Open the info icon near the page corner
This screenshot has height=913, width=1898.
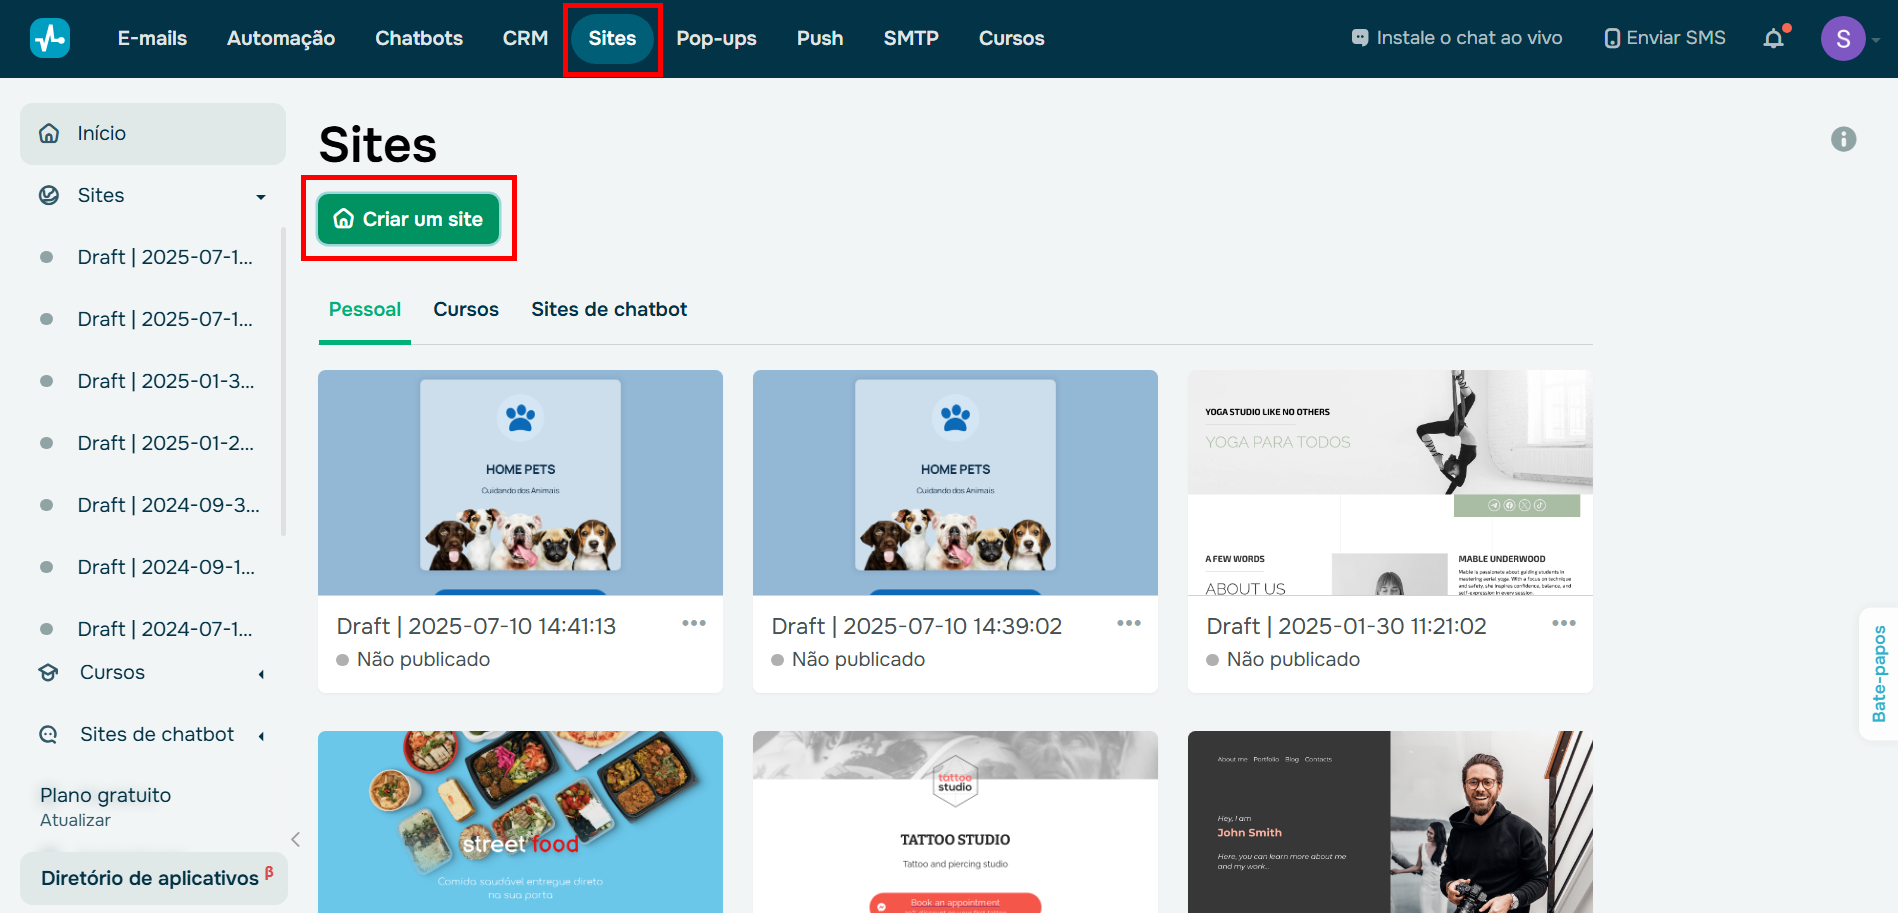(x=1844, y=139)
